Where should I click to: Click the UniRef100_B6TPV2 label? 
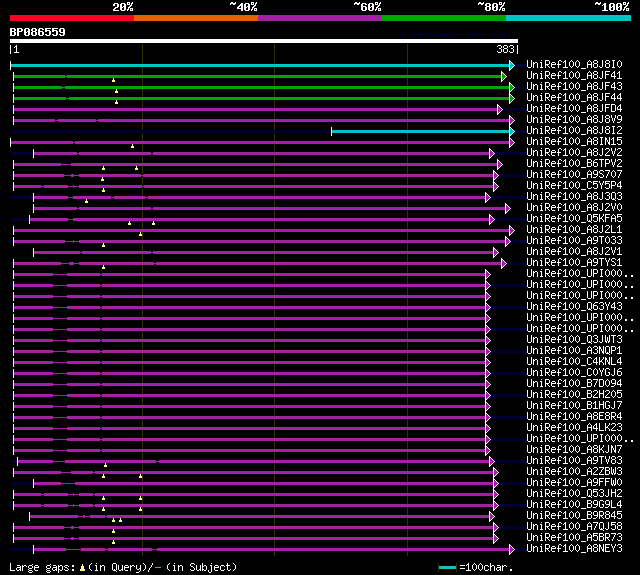tap(574, 164)
